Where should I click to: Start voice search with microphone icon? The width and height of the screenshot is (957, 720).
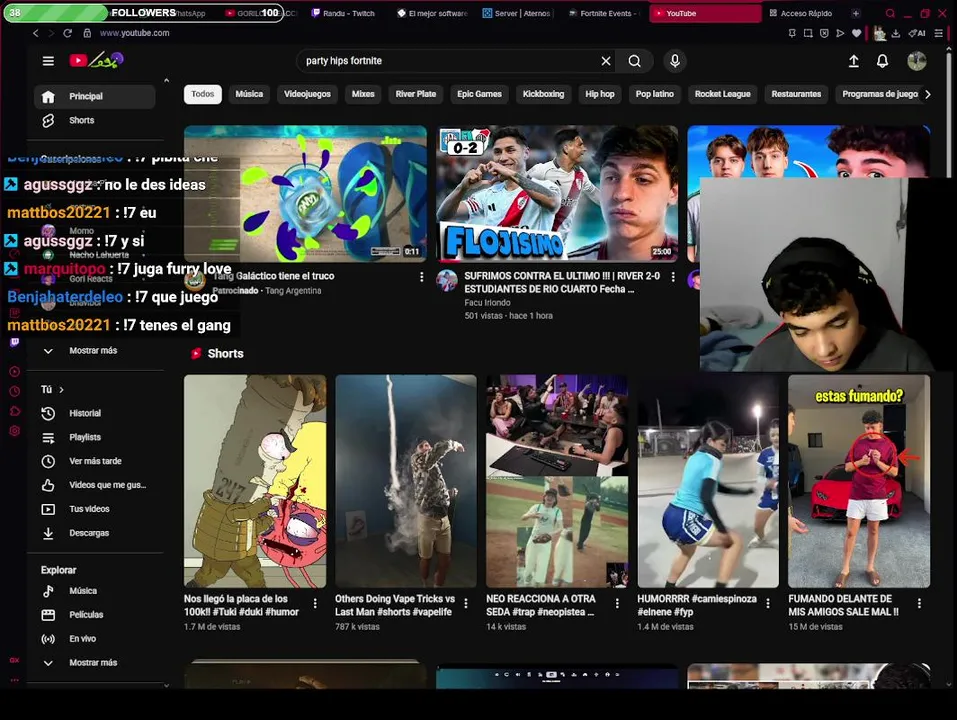(674, 61)
